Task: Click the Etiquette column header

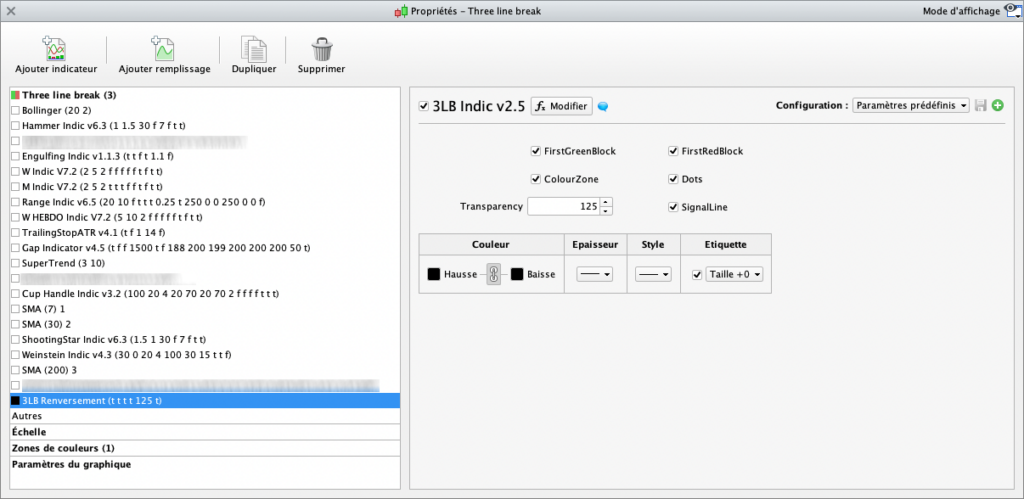Action: click(726, 245)
